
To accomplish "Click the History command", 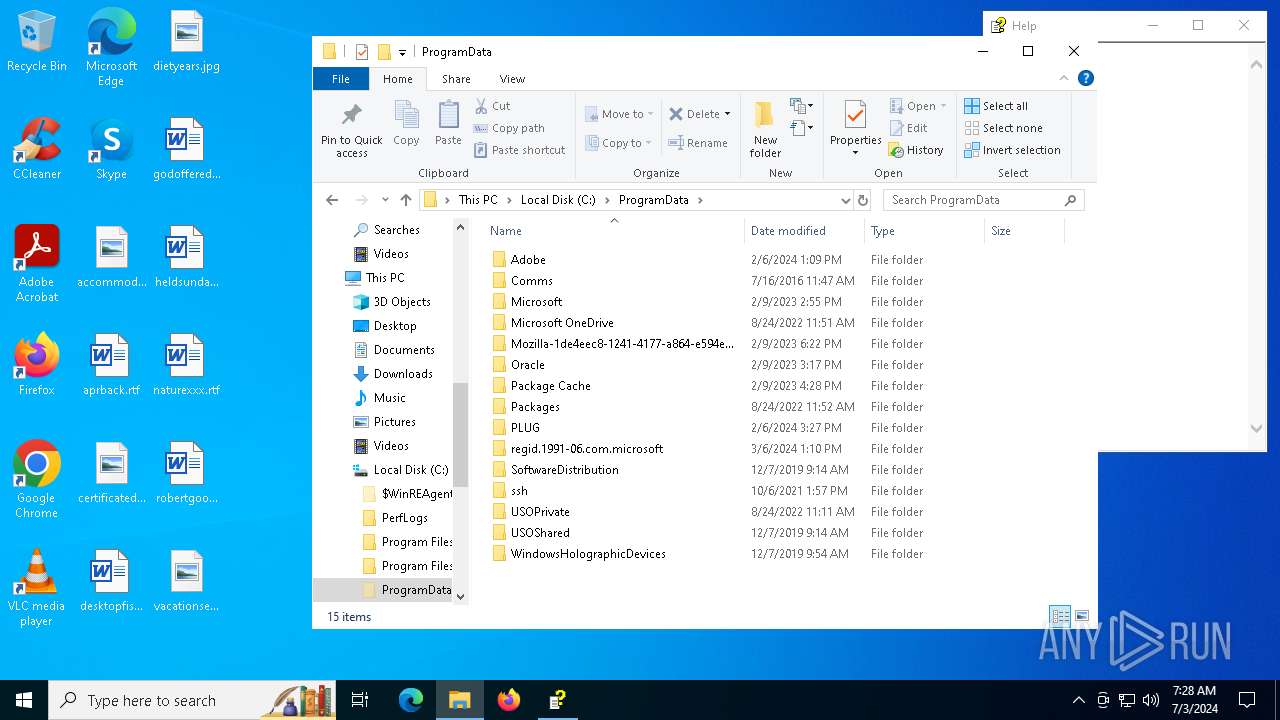I will [x=915, y=150].
